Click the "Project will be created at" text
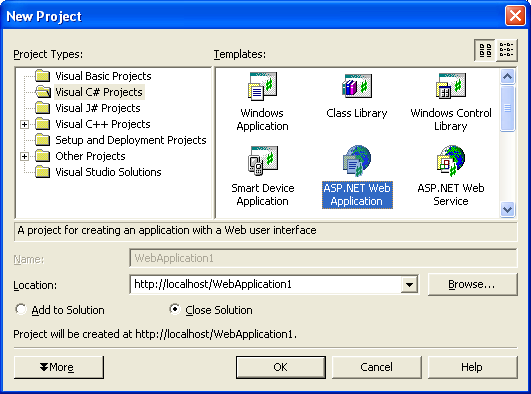The height and width of the screenshot is (394, 531). 155,334
